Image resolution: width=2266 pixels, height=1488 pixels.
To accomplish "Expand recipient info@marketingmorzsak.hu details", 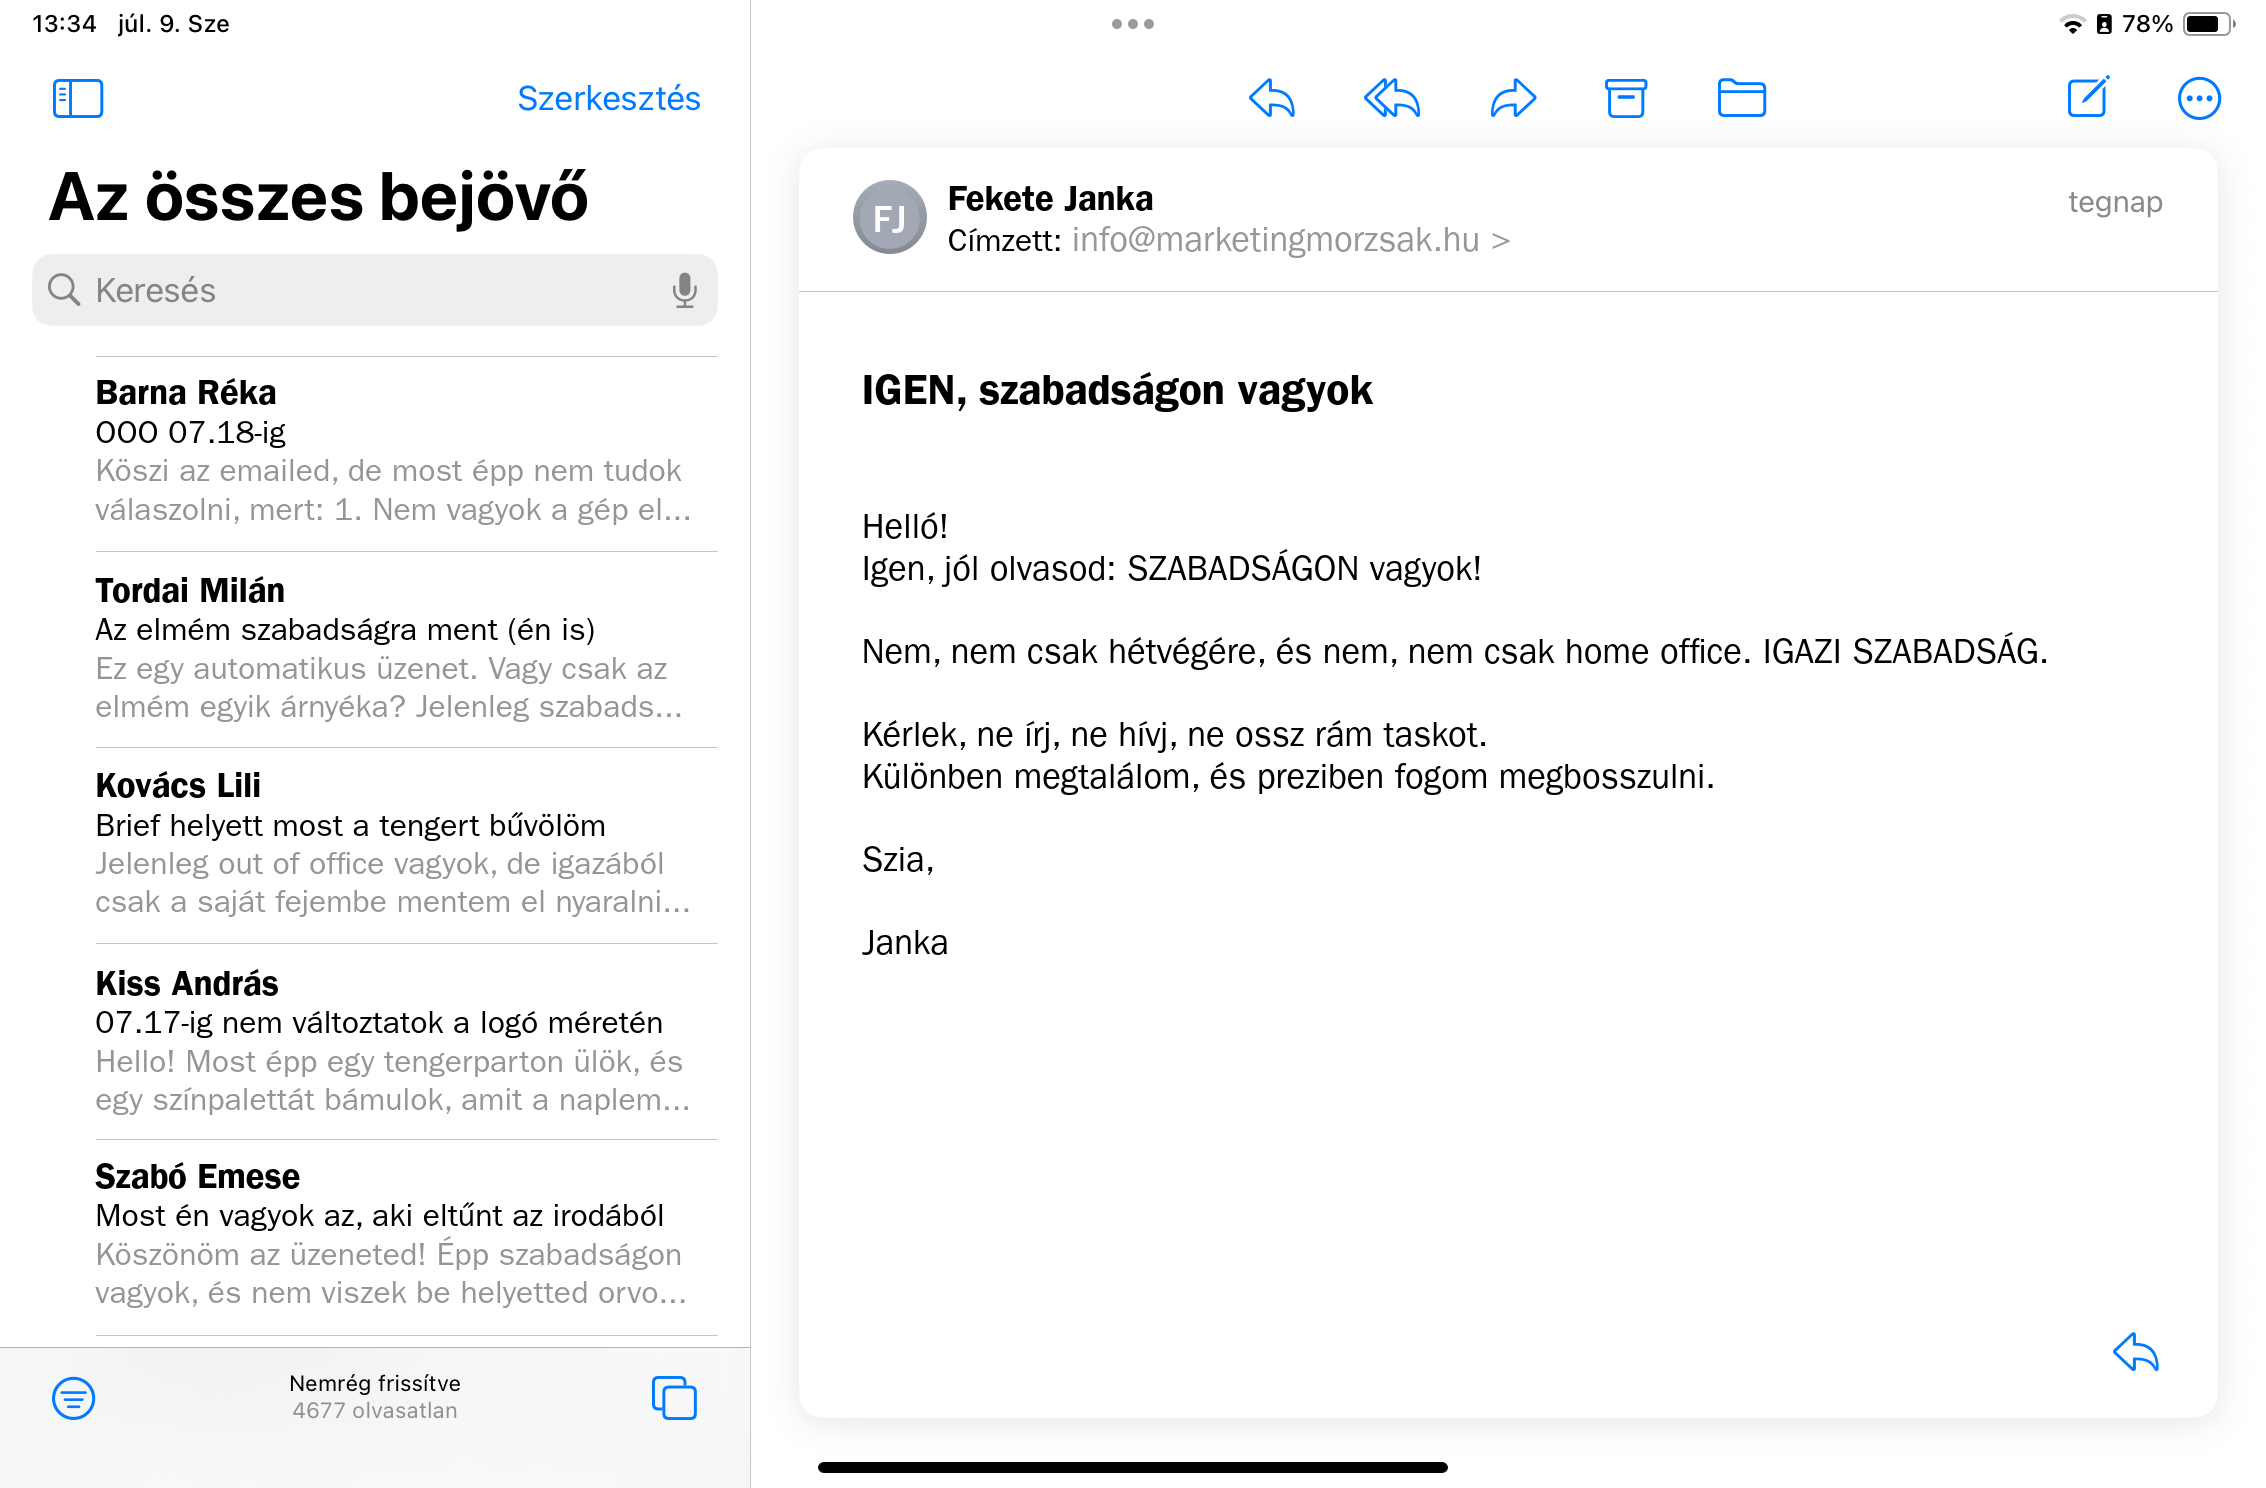I will (x=1290, y=240).
